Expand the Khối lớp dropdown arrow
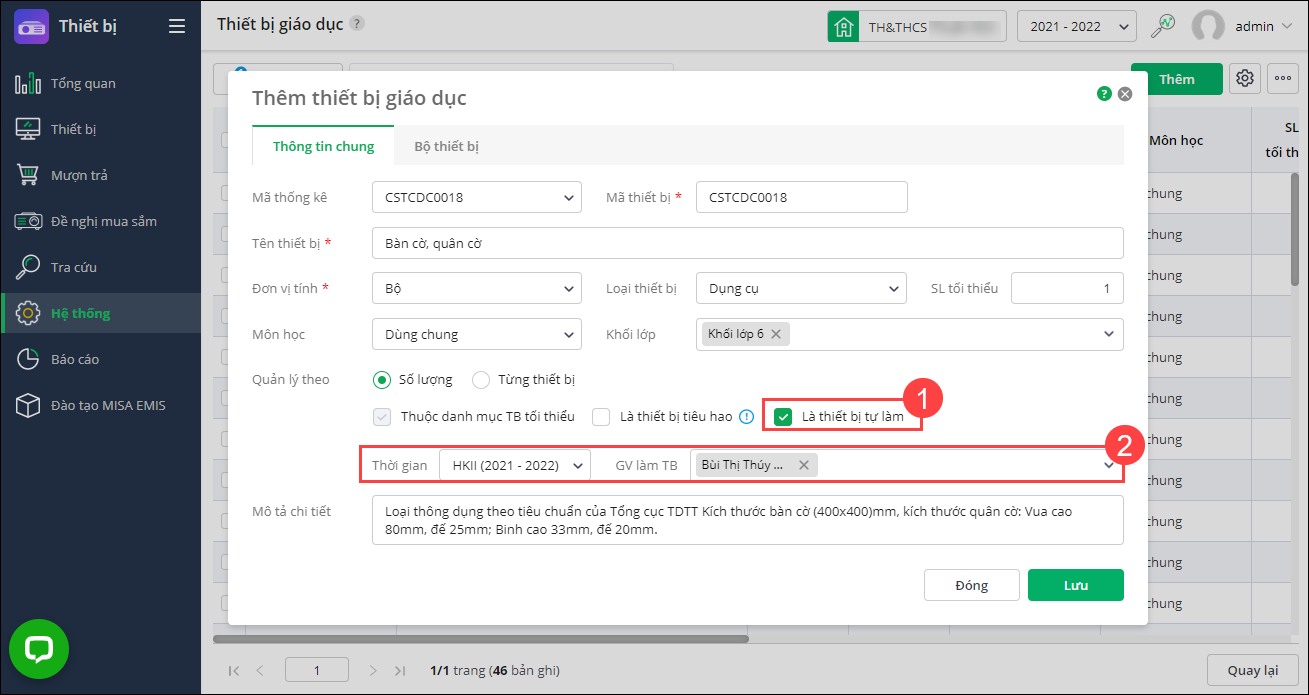Screen dimensions: 1309x695 [x=1109, y=334]
